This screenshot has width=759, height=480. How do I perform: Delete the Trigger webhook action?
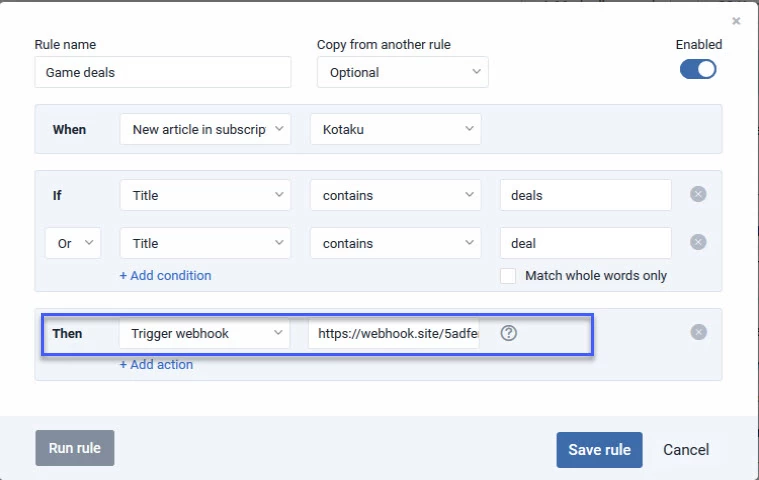[698, 332]
